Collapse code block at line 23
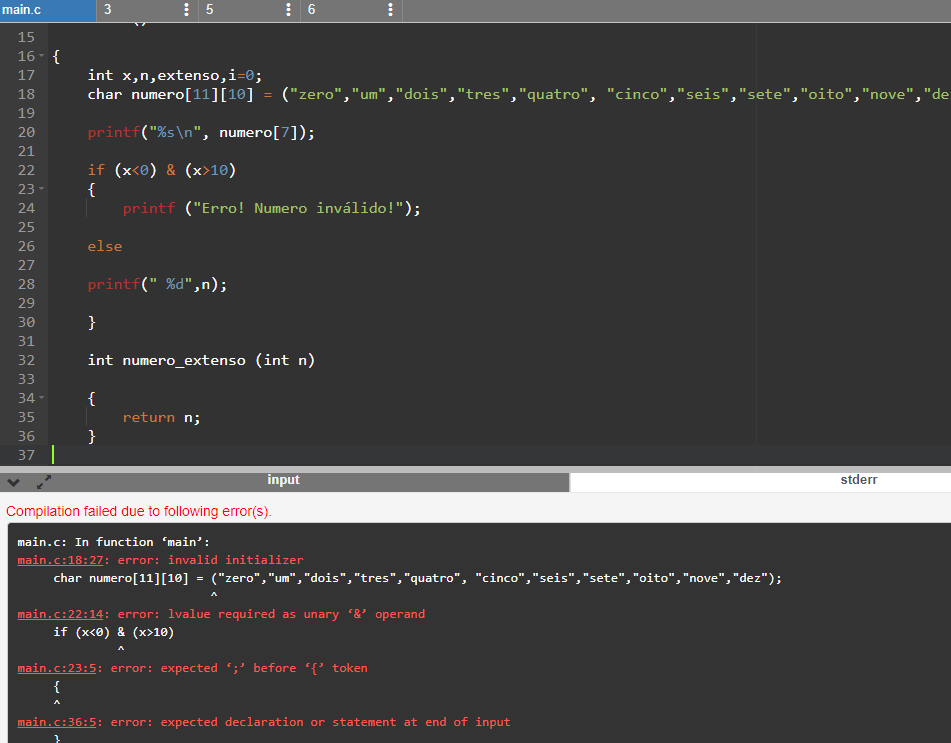The image size is (951, 743). click(41, 189)
